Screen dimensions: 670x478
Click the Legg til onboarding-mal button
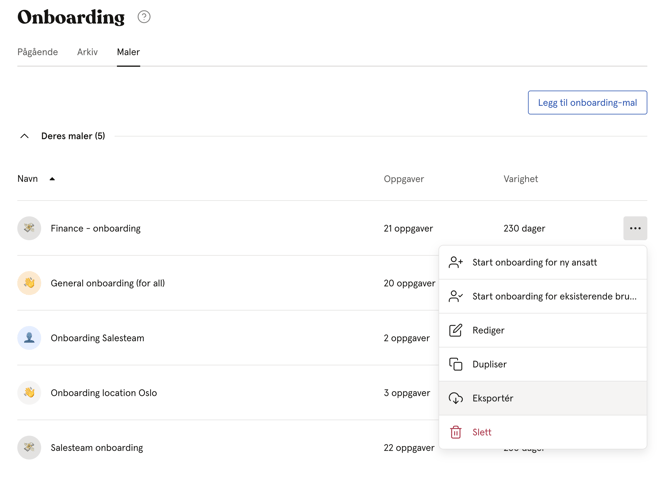point(587,103)
